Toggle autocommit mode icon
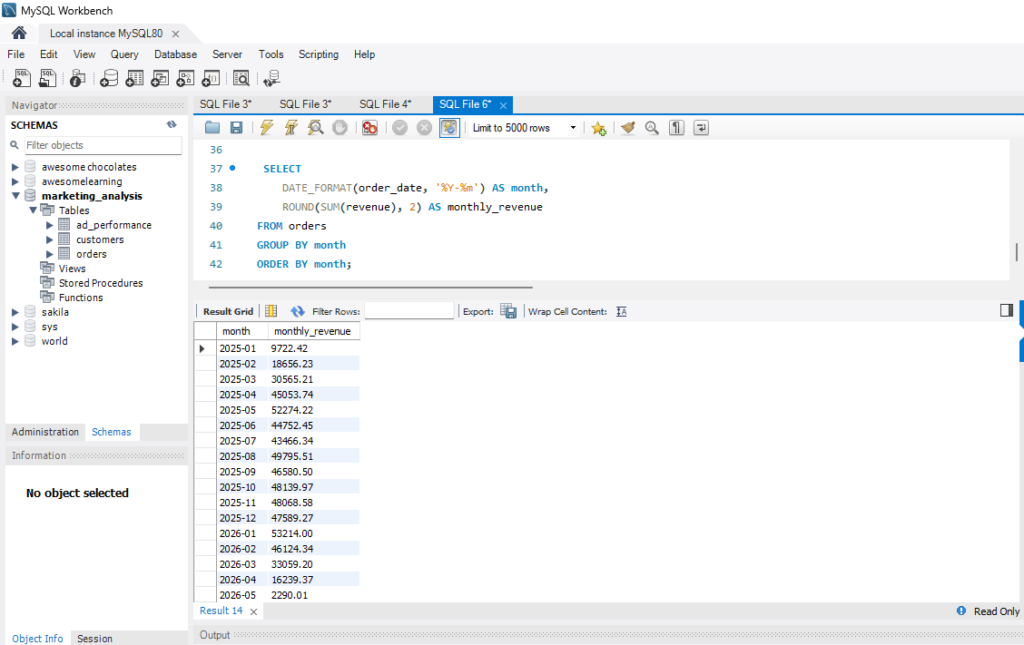 click(x=449, y=127)
